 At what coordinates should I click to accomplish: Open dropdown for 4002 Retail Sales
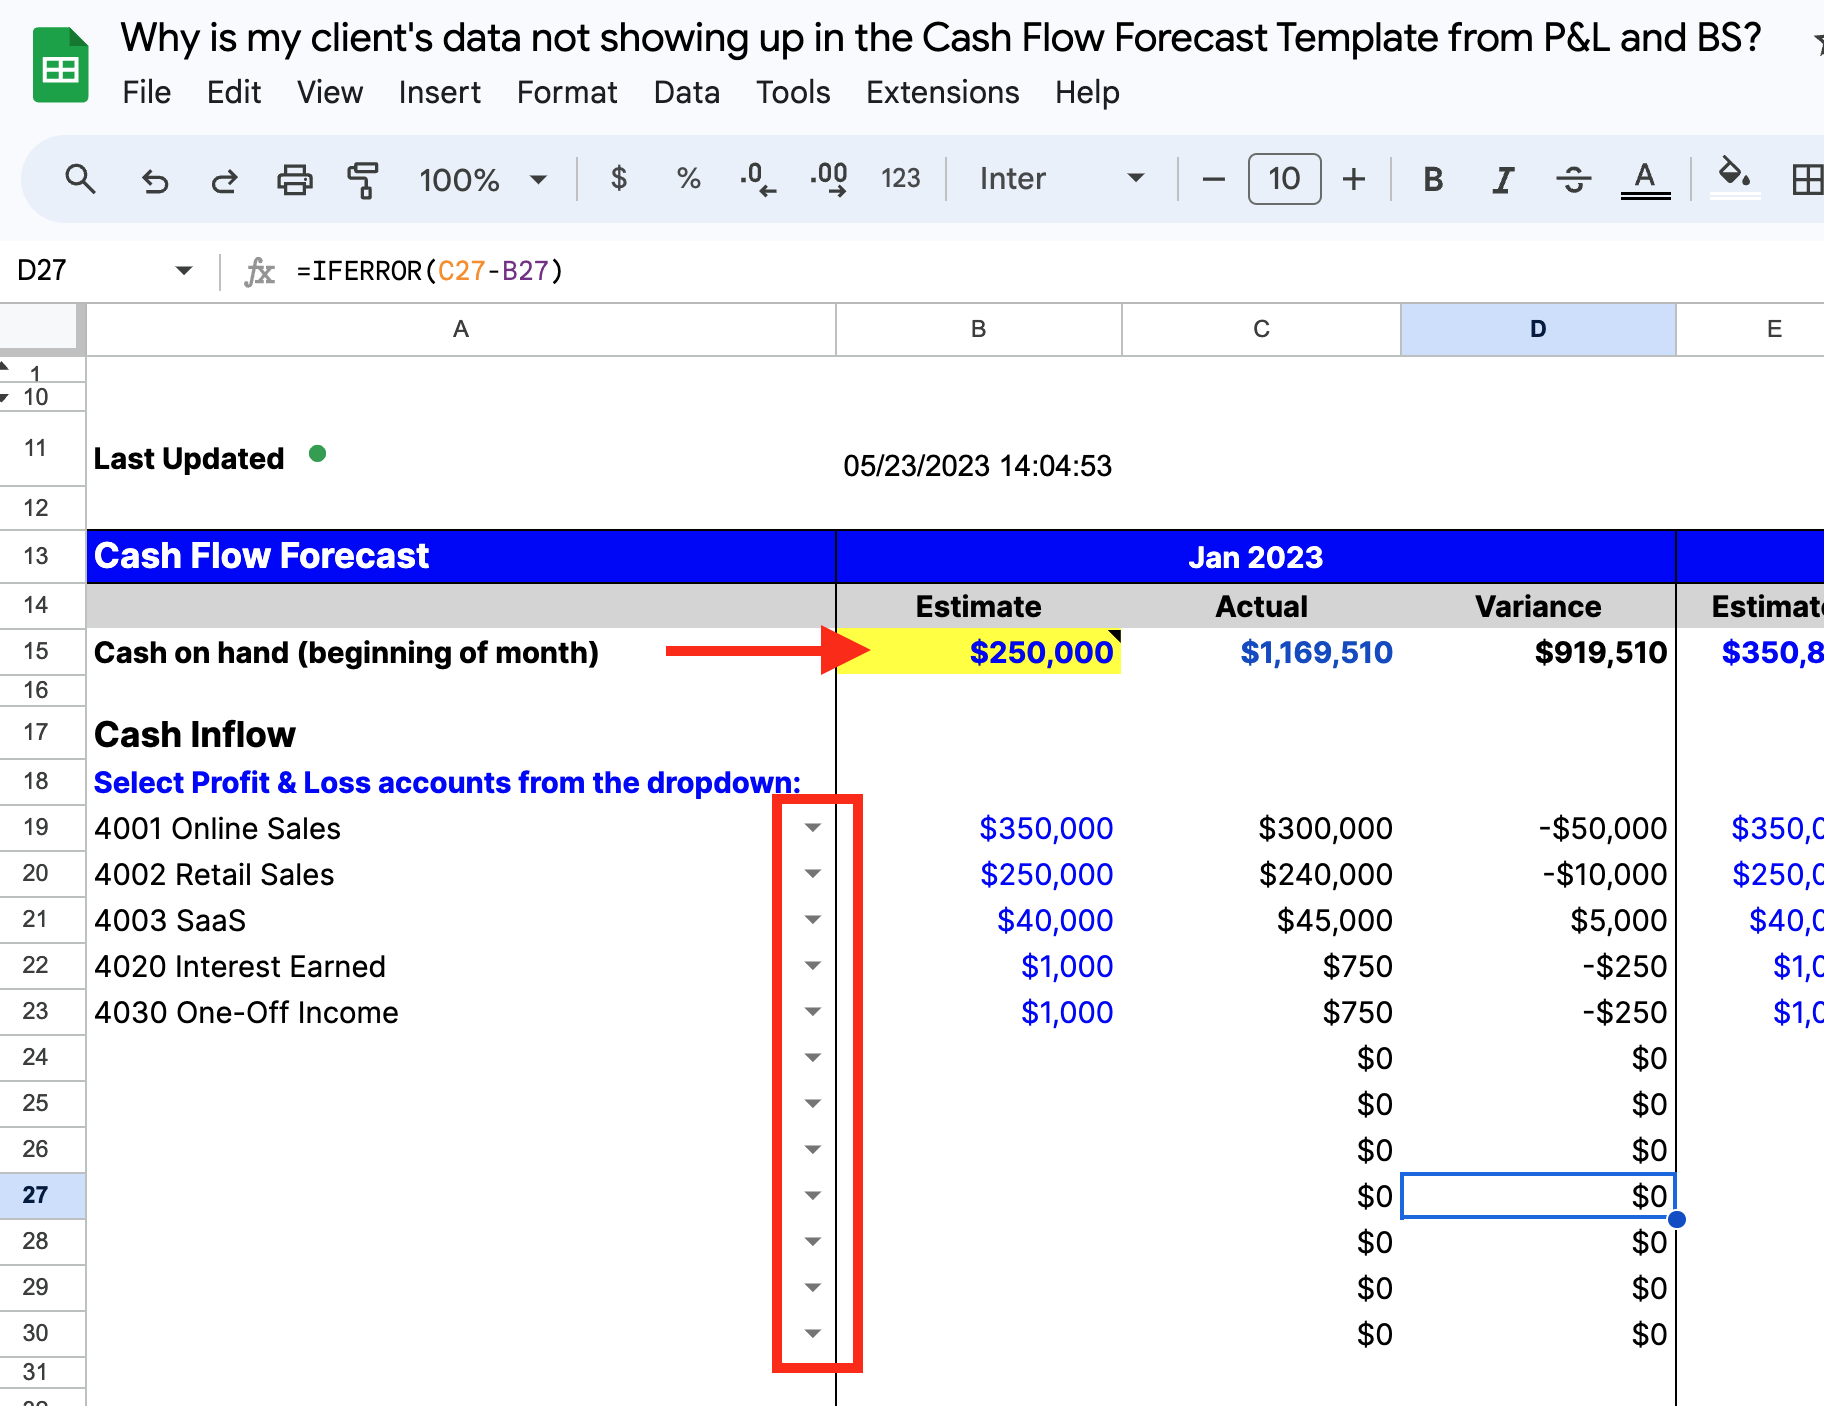pyautogui.click(x=812, y=874)
